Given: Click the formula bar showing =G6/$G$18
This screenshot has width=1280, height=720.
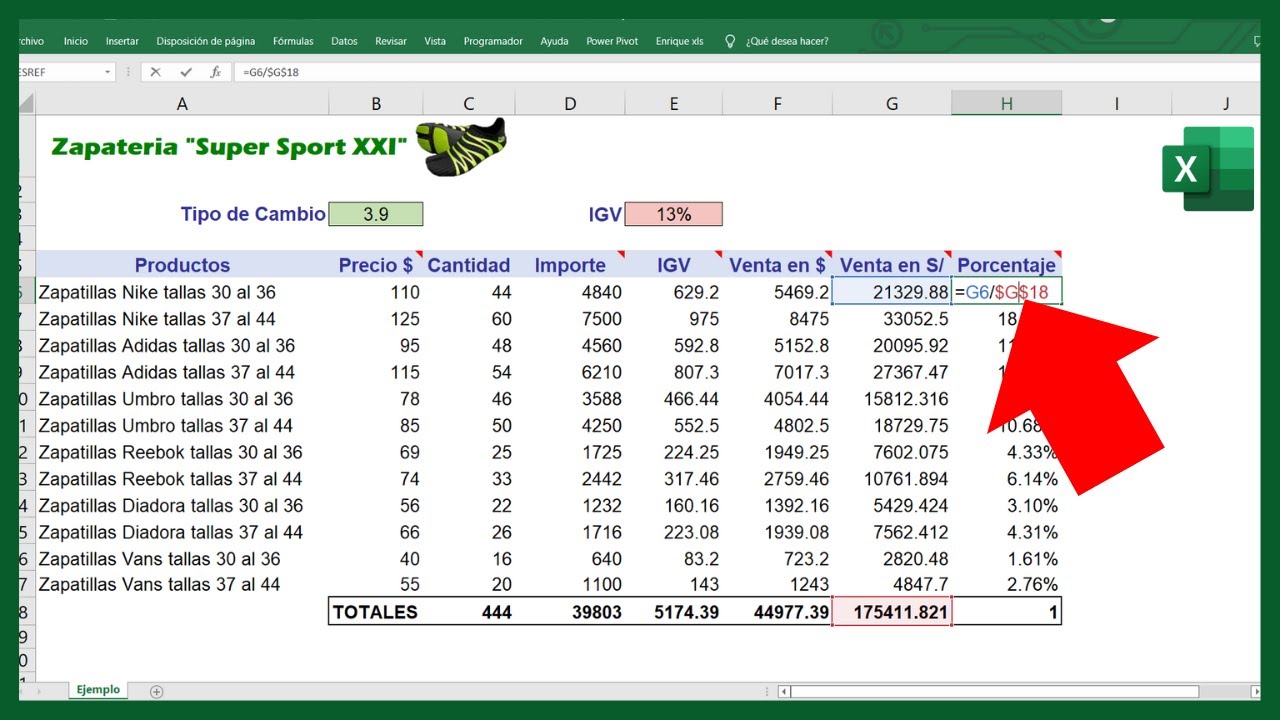Looking at the screenshot, I should click(x=748, y=72).
